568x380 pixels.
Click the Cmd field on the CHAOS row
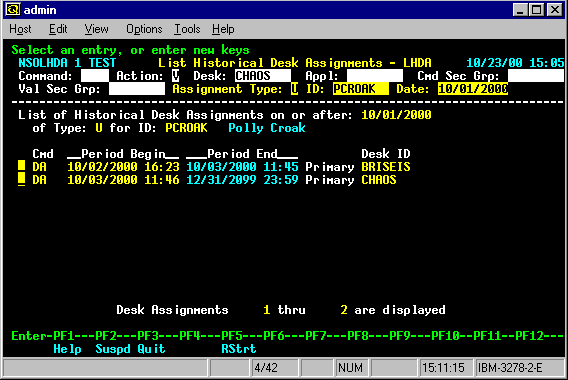(21, 180)
